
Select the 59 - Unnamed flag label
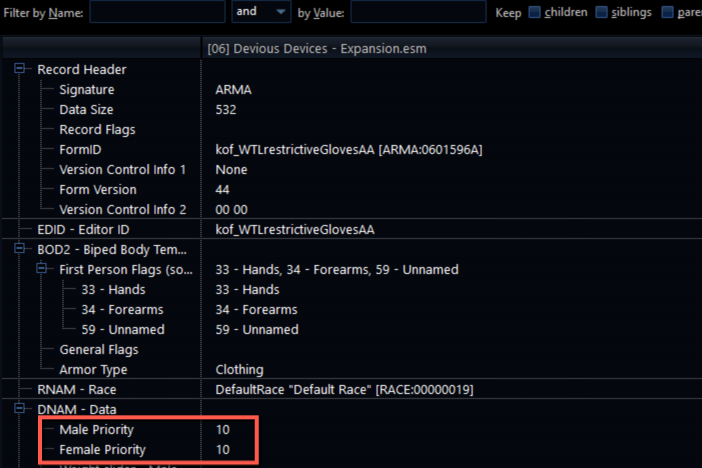click(123, 330)
